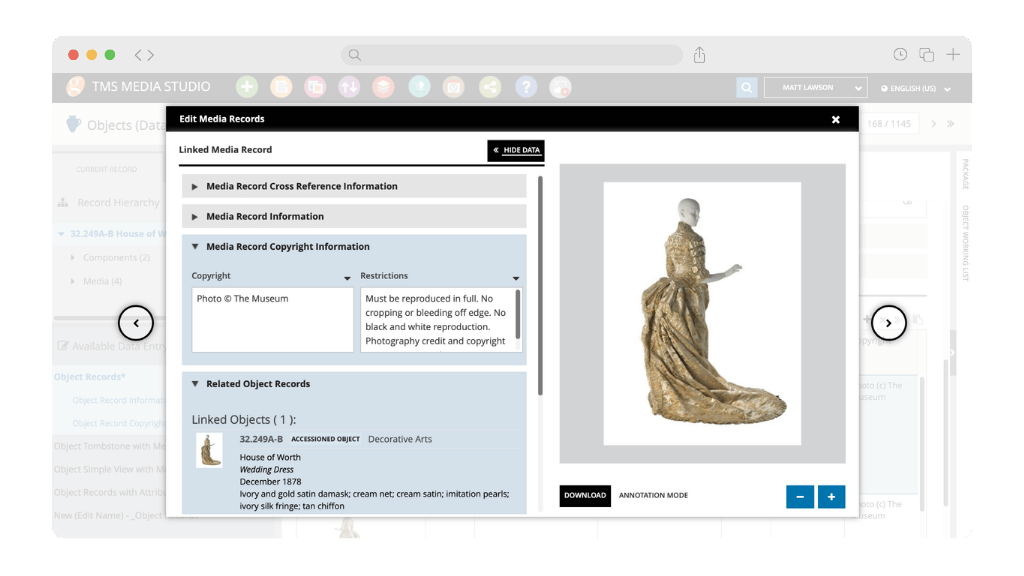The height and width of the screenshot is (576, 1024).
Task: Click the Copyright text box
Action: click(x=272, y=320)
